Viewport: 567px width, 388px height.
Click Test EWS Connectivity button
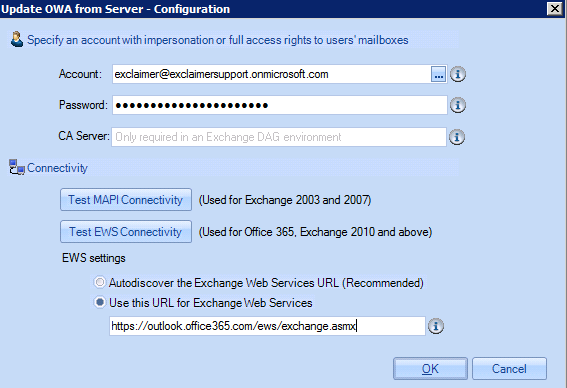coord(126,232)
